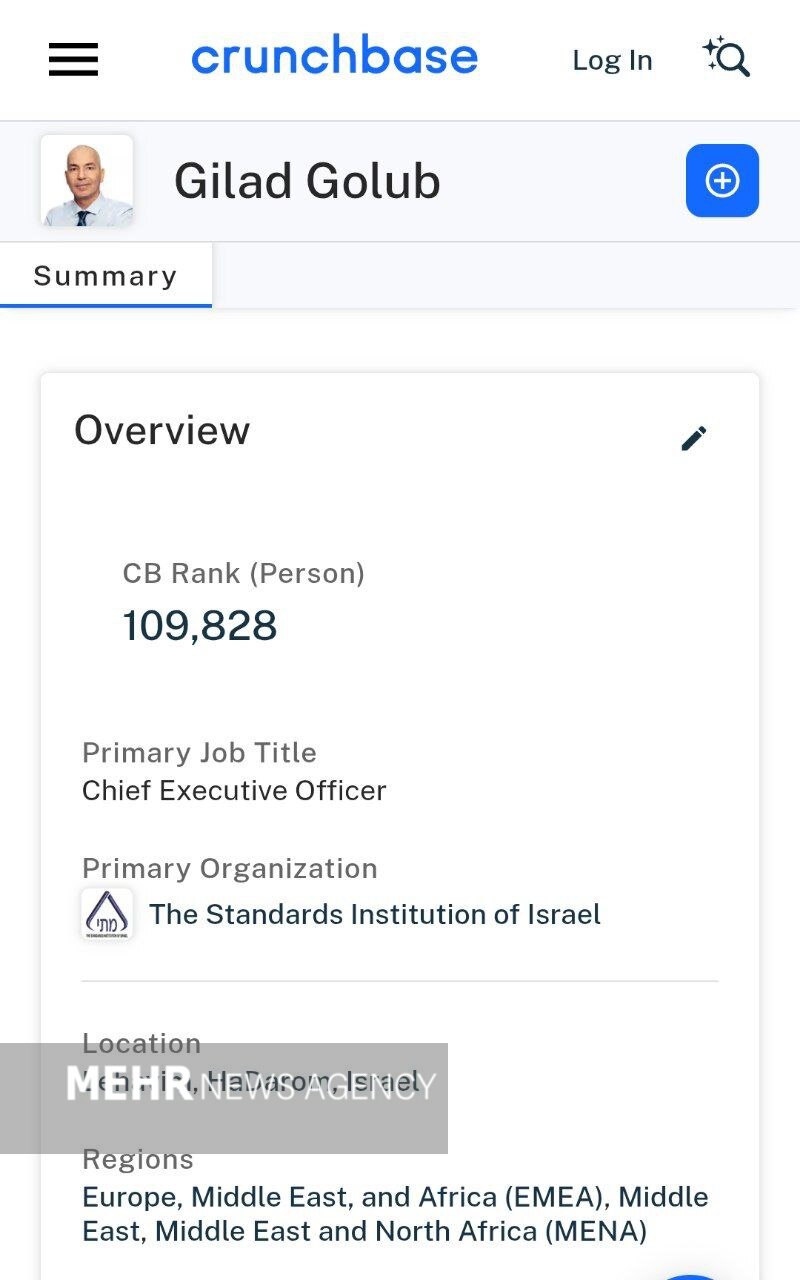Image resolution: width=800 pixels, height=1280 pixels.
Task: Click the Overview section heading
Action: pos(162,430)
